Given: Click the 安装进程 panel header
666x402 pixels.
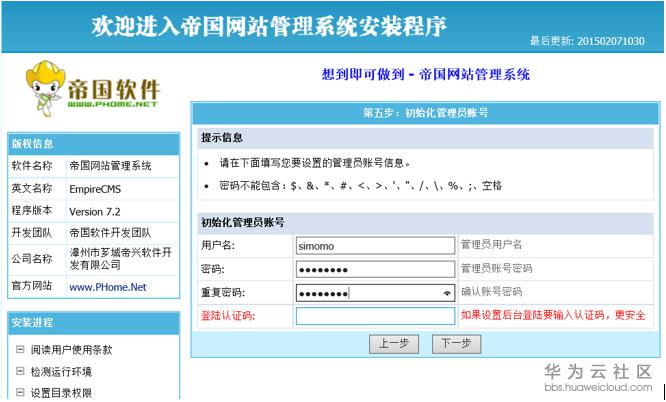Looking at the screenshot, I should coord(93,323).
